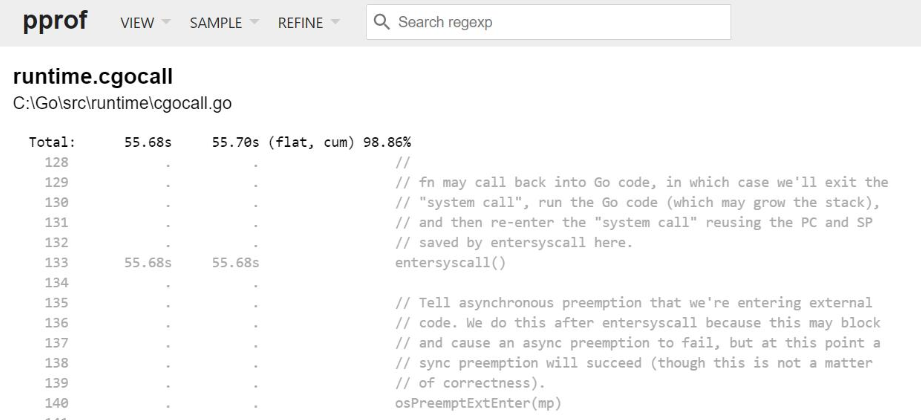Click the 55.68s flat value on line 133
This screenshot has width=921, height=420.
[147, 263]
